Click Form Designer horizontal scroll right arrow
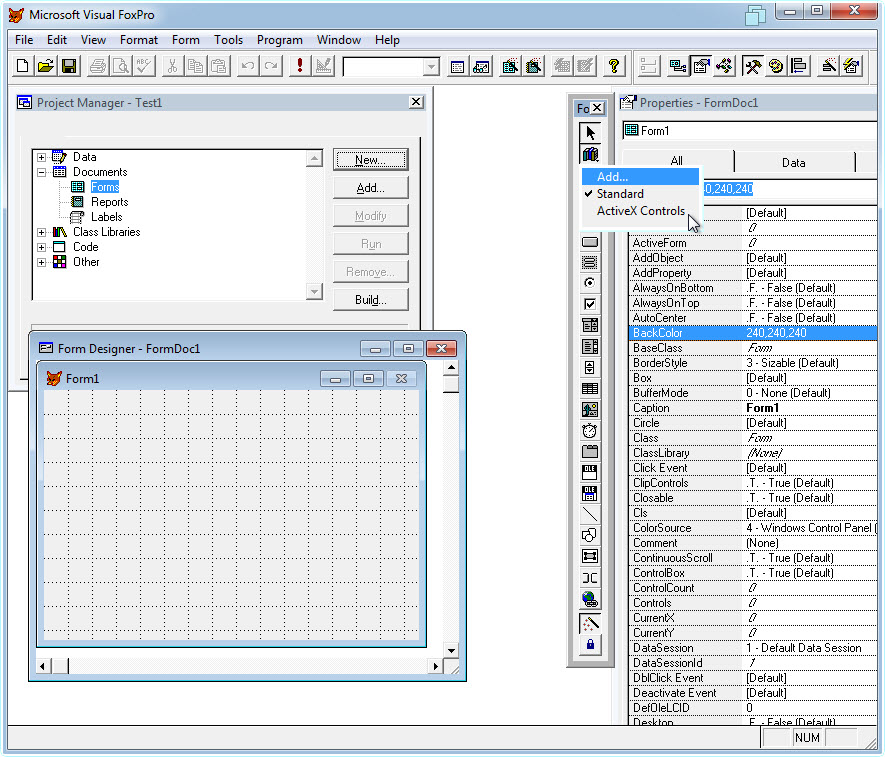Screen dimensions: 885x757 point(435,667)
